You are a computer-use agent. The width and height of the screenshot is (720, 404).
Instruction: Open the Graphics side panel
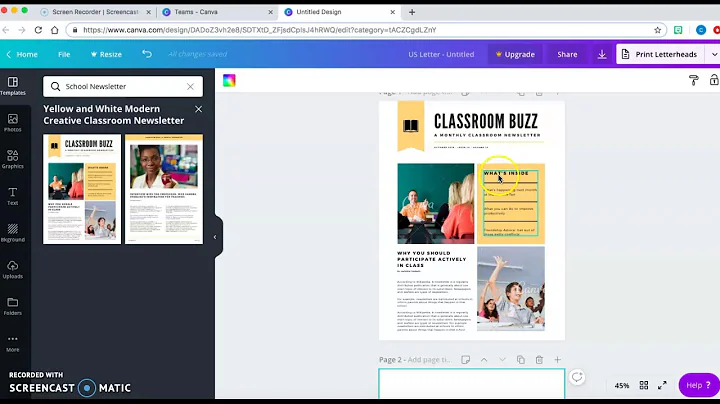[13, 160]
